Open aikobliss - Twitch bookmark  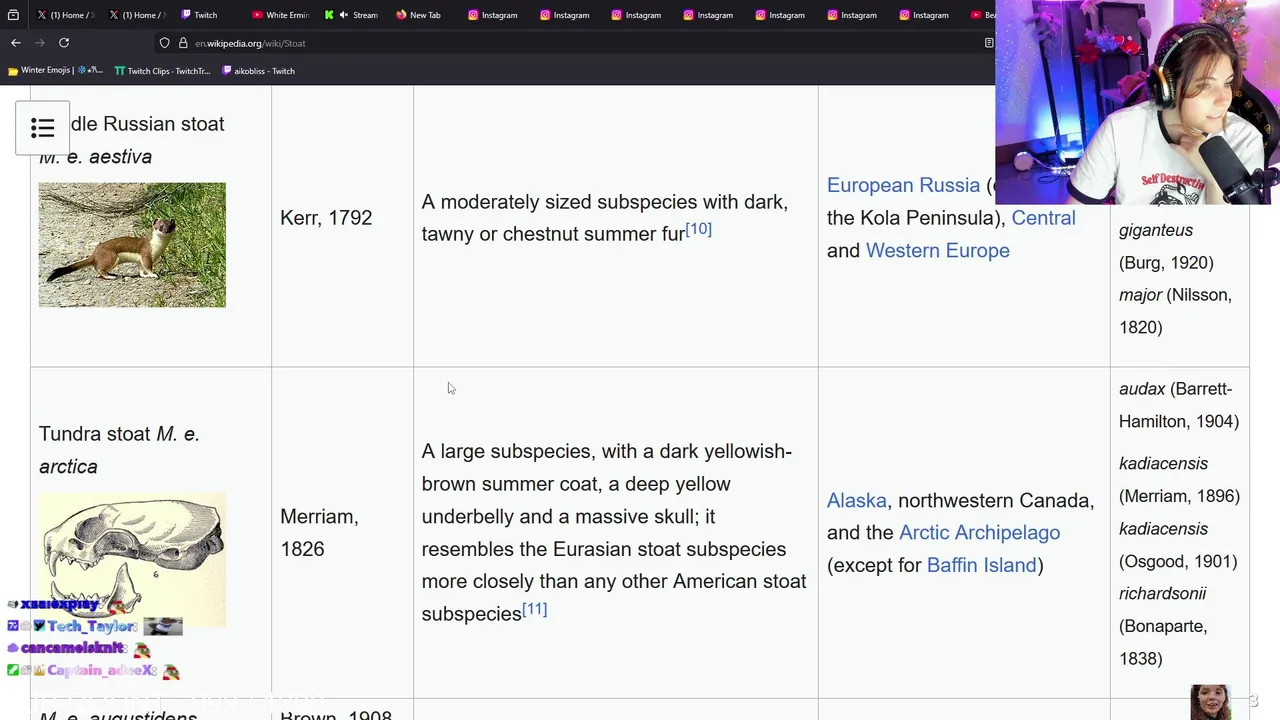[x=258, y=71]
